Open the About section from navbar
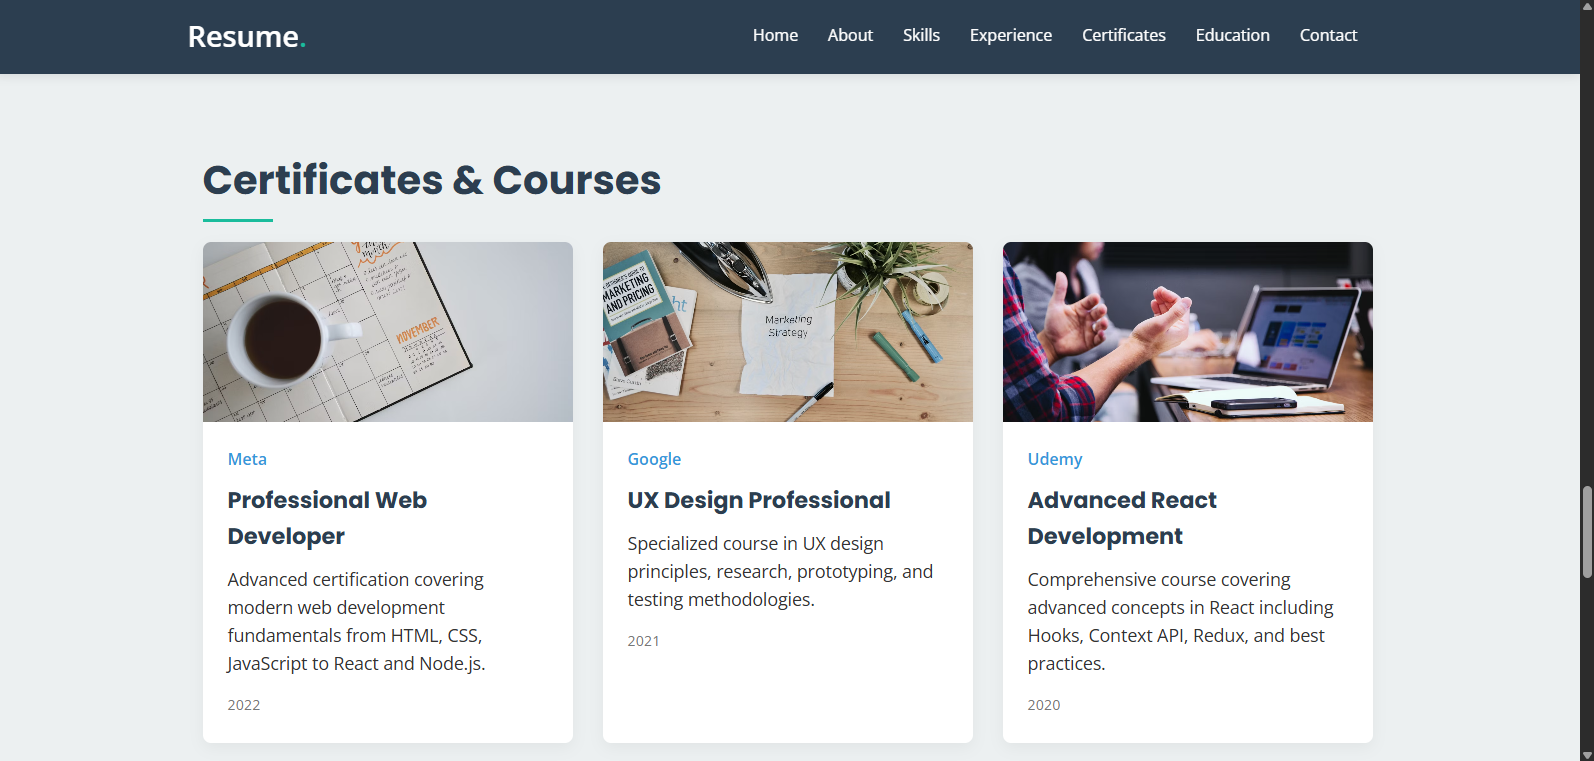The width and height of the screenshot is (1594, 761). (850, 35)
